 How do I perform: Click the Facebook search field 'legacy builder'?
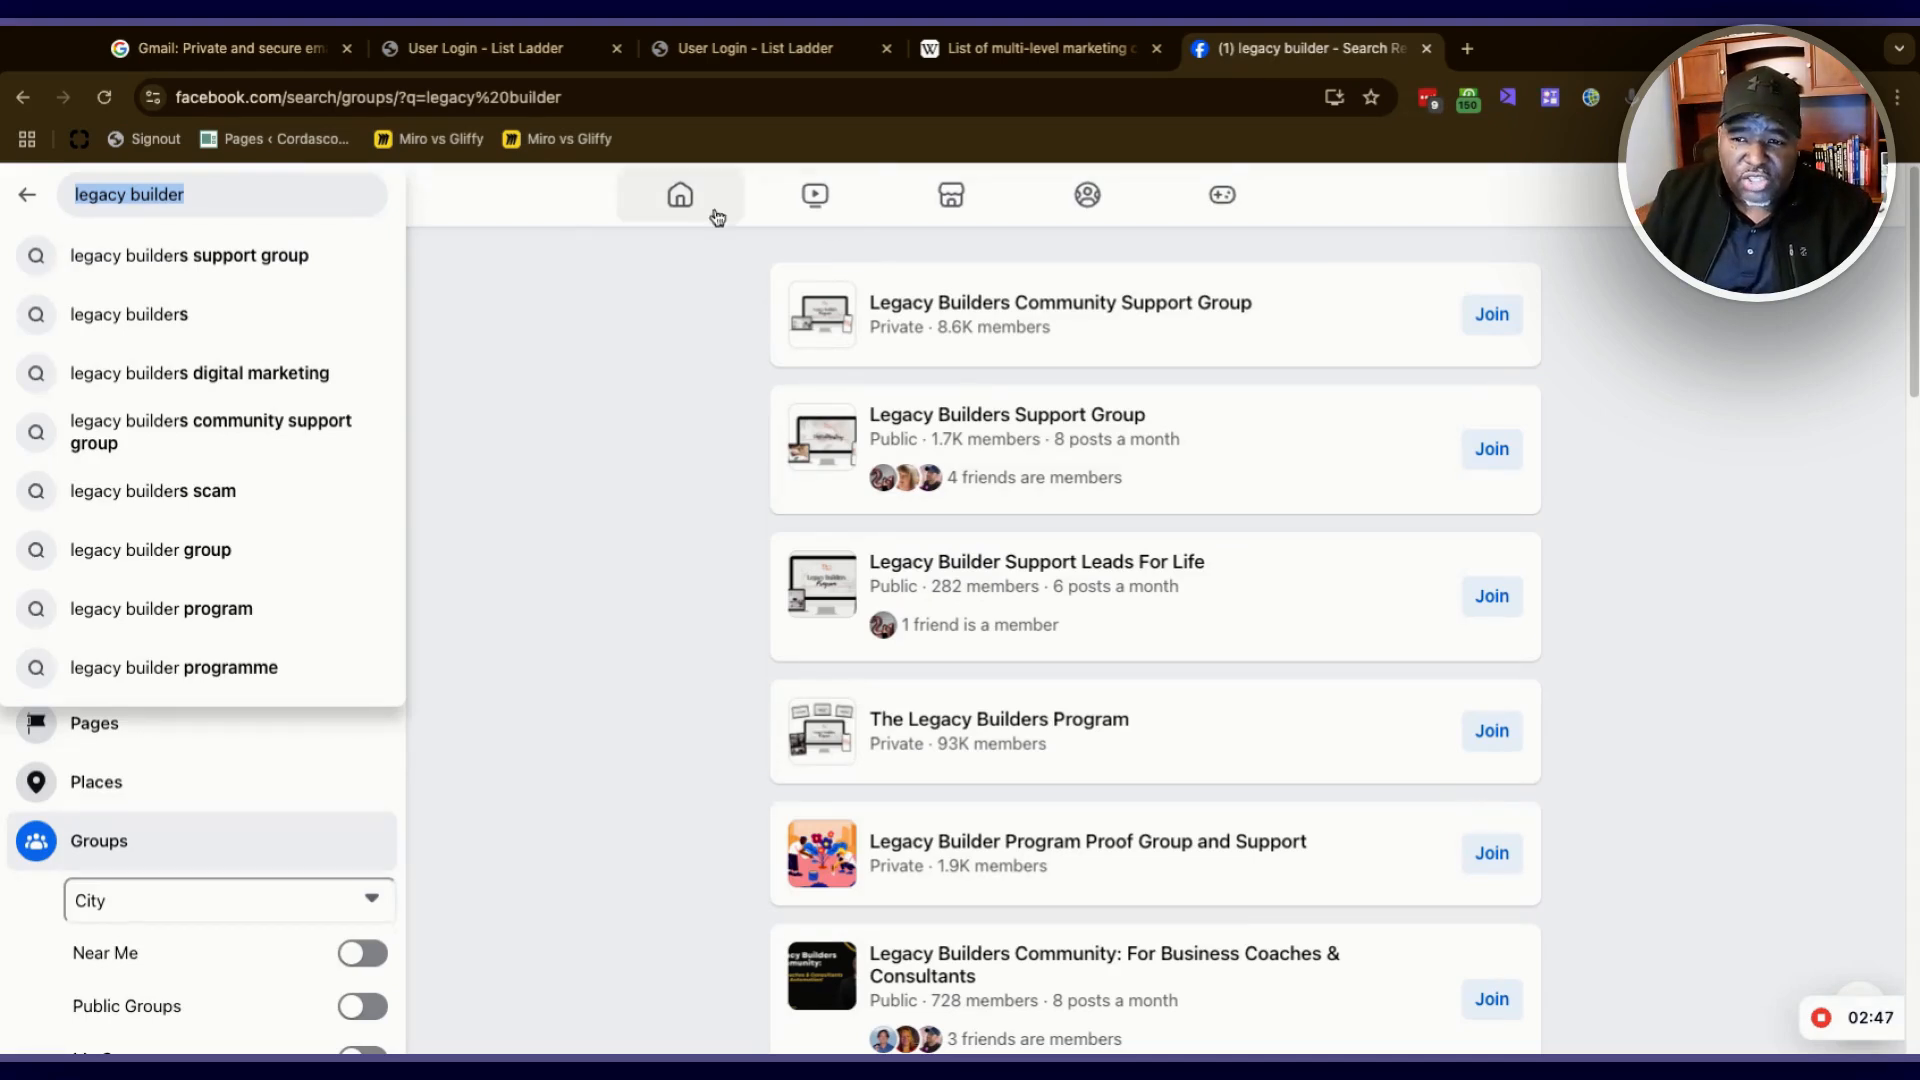(x=222, y=195)
